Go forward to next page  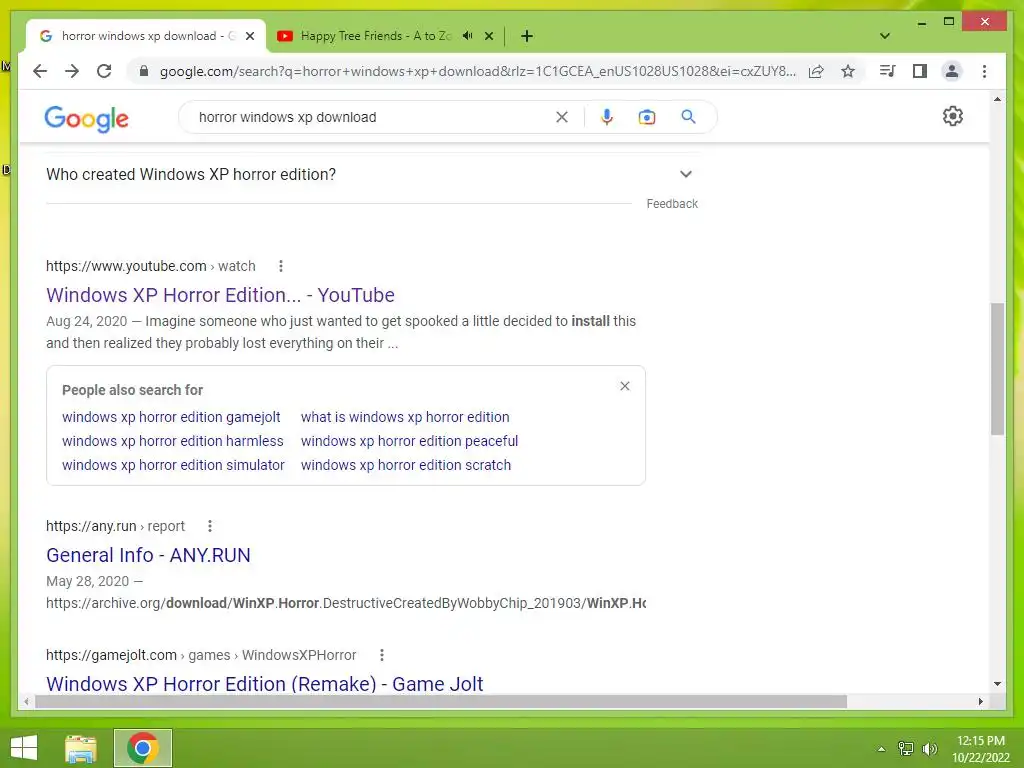(x=72, y=71)
